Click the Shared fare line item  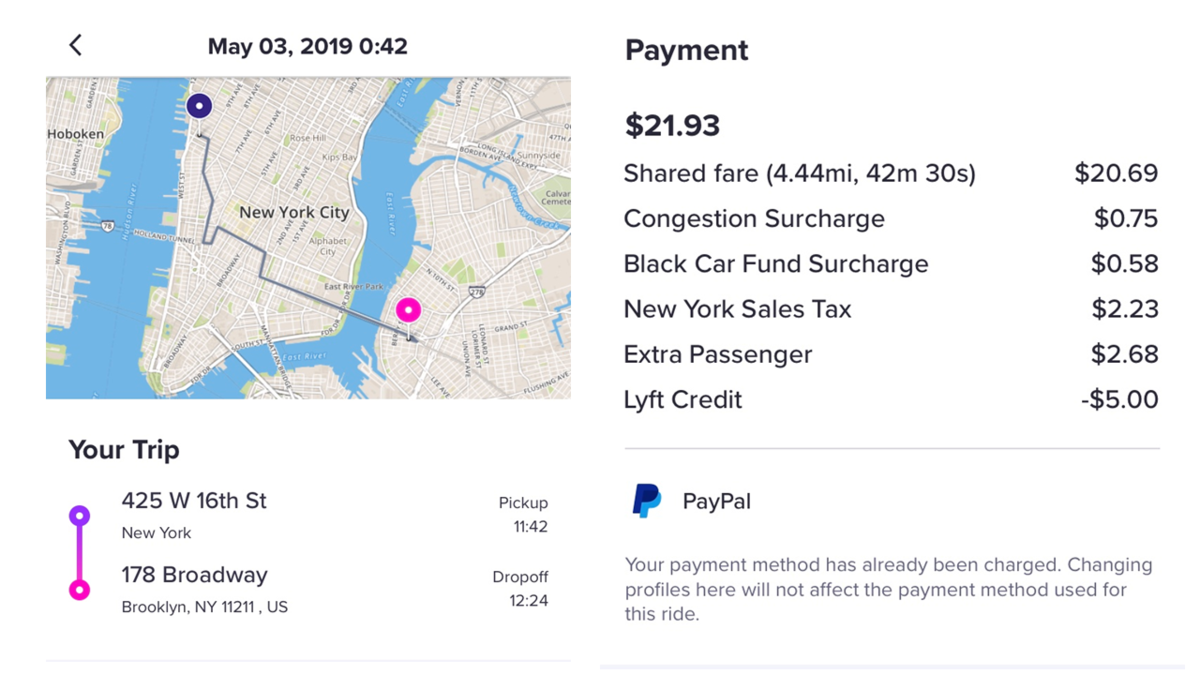(891, 174)
